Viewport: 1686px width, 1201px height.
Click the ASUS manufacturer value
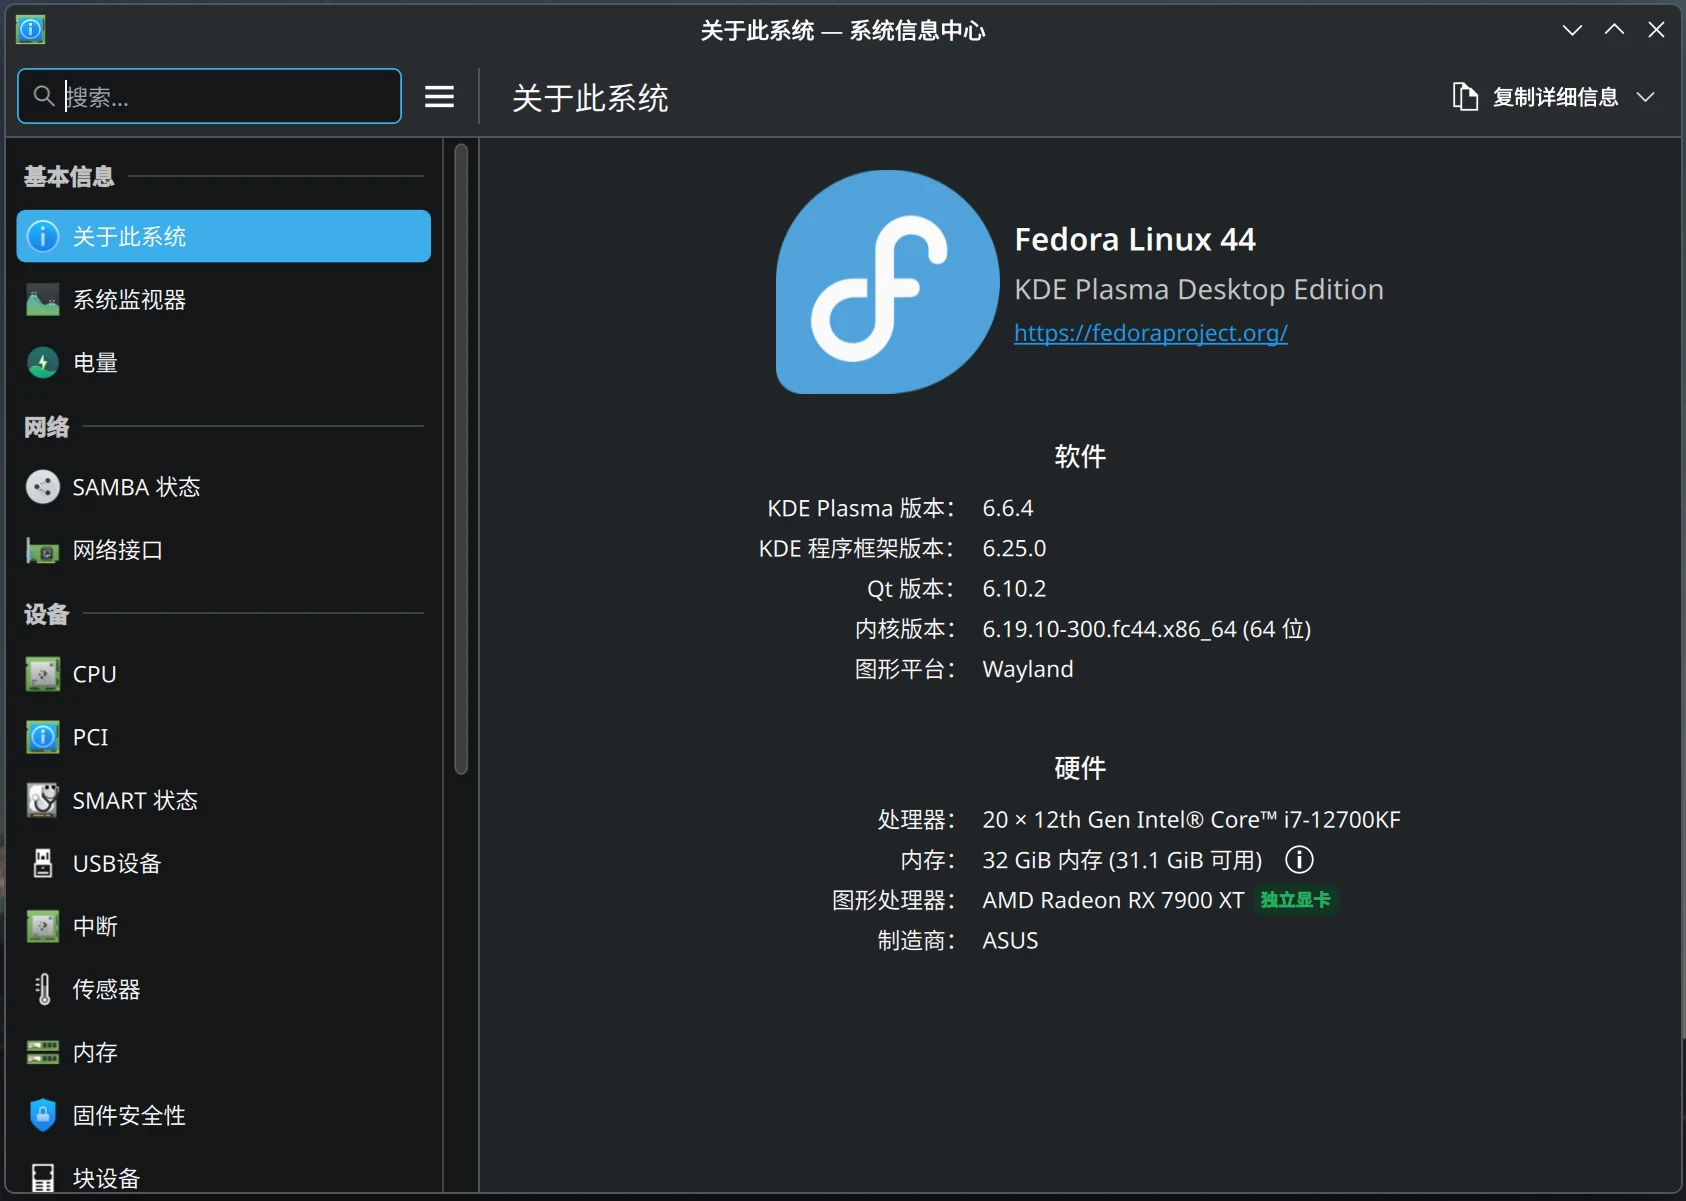(x=1010, y=940)
